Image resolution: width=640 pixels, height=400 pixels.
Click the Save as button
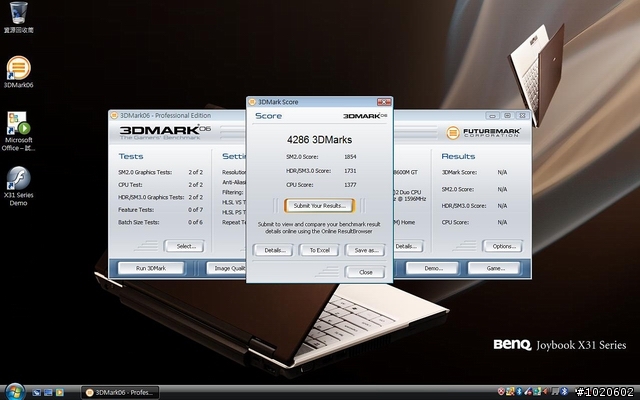point(365,250)
